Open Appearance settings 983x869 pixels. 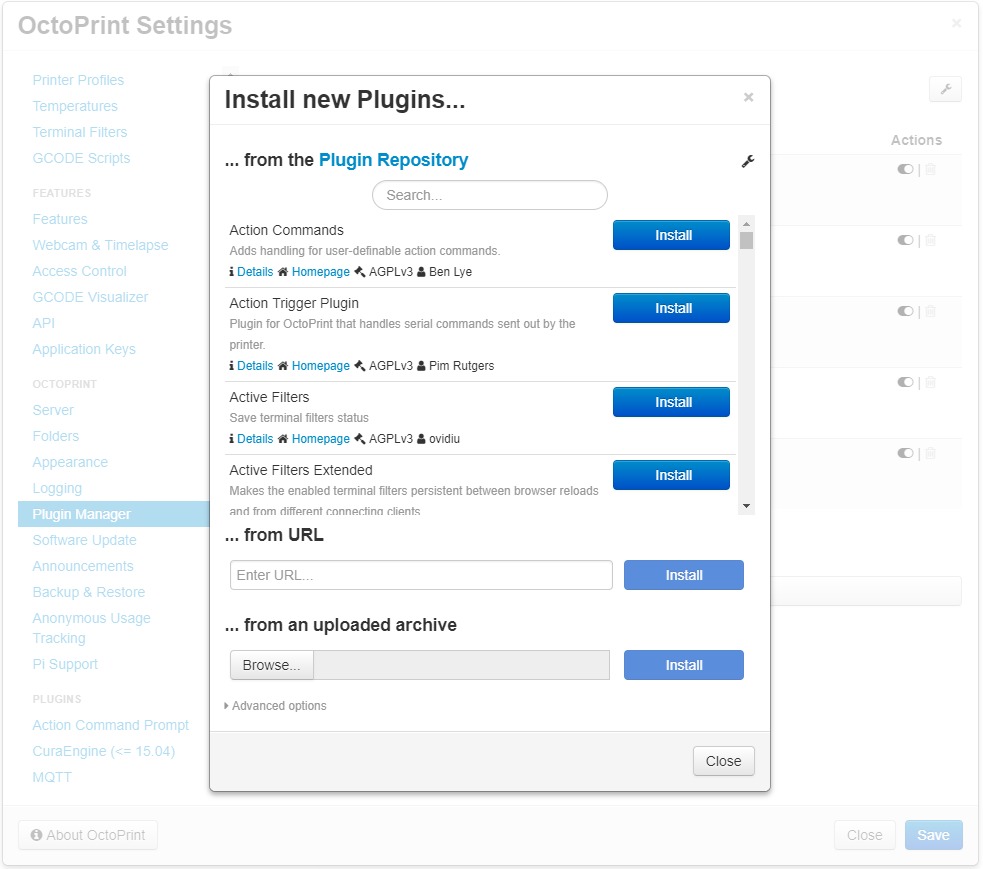(x=70, y=462)
